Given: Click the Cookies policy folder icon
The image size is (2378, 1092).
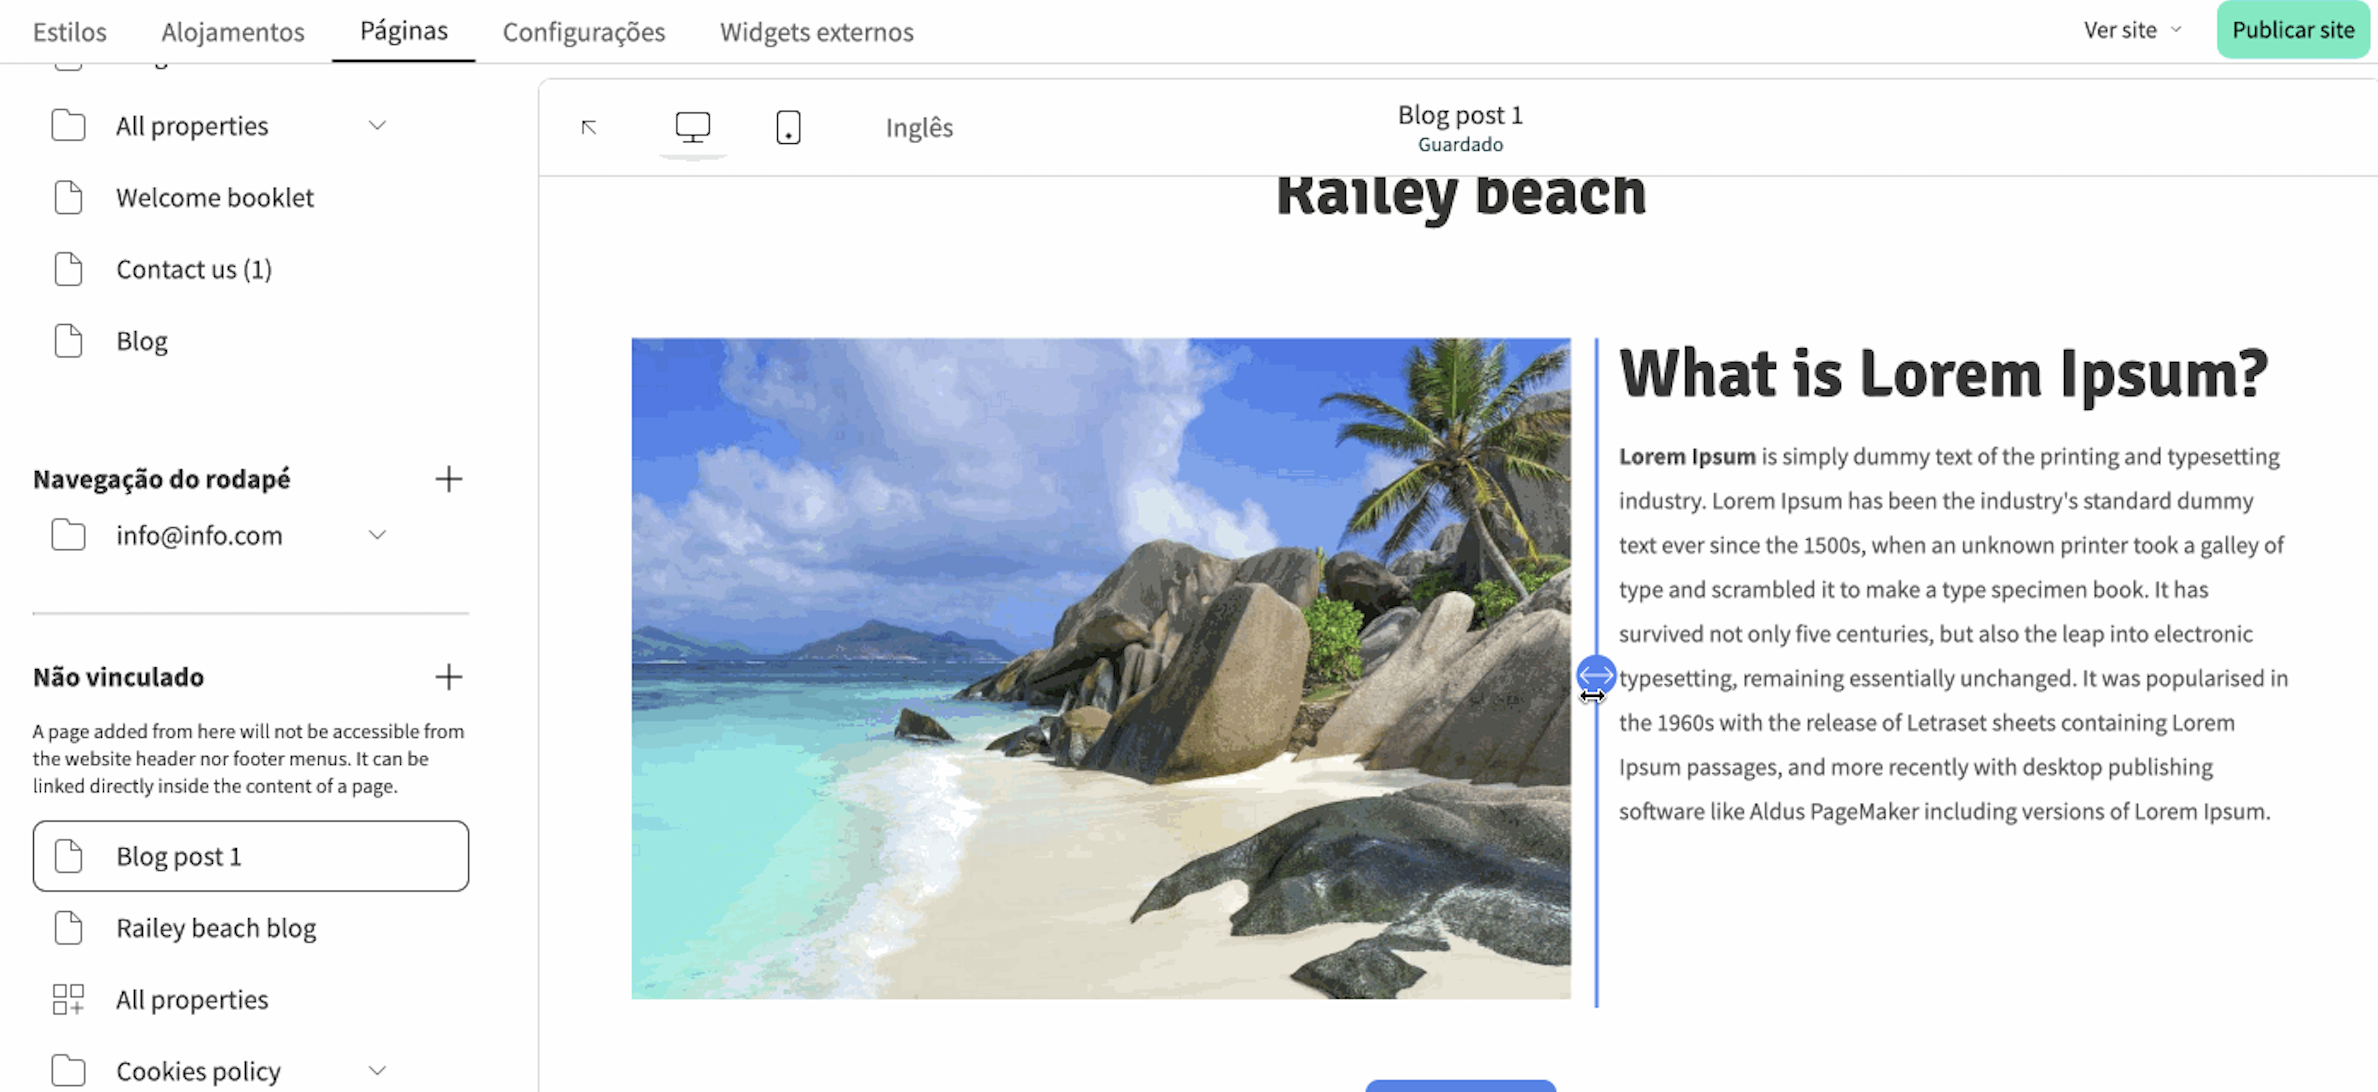Looking at the screenshot, I should (68, 1070).
